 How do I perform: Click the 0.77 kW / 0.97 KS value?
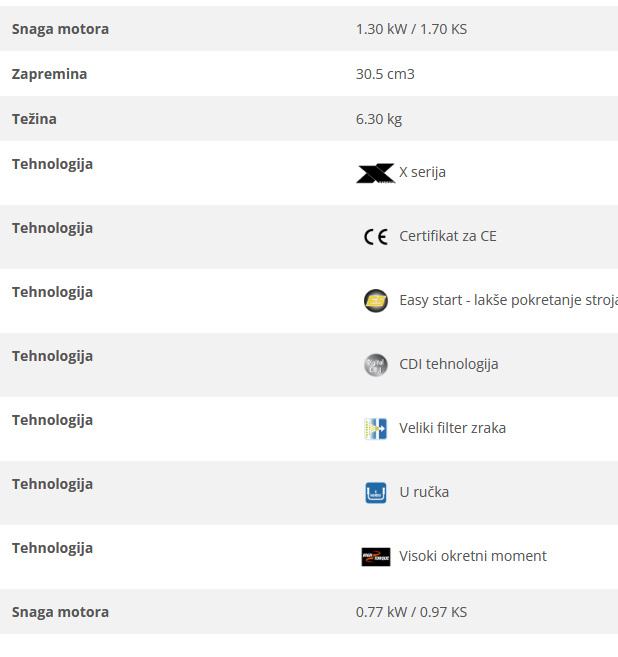click(411, 612)
